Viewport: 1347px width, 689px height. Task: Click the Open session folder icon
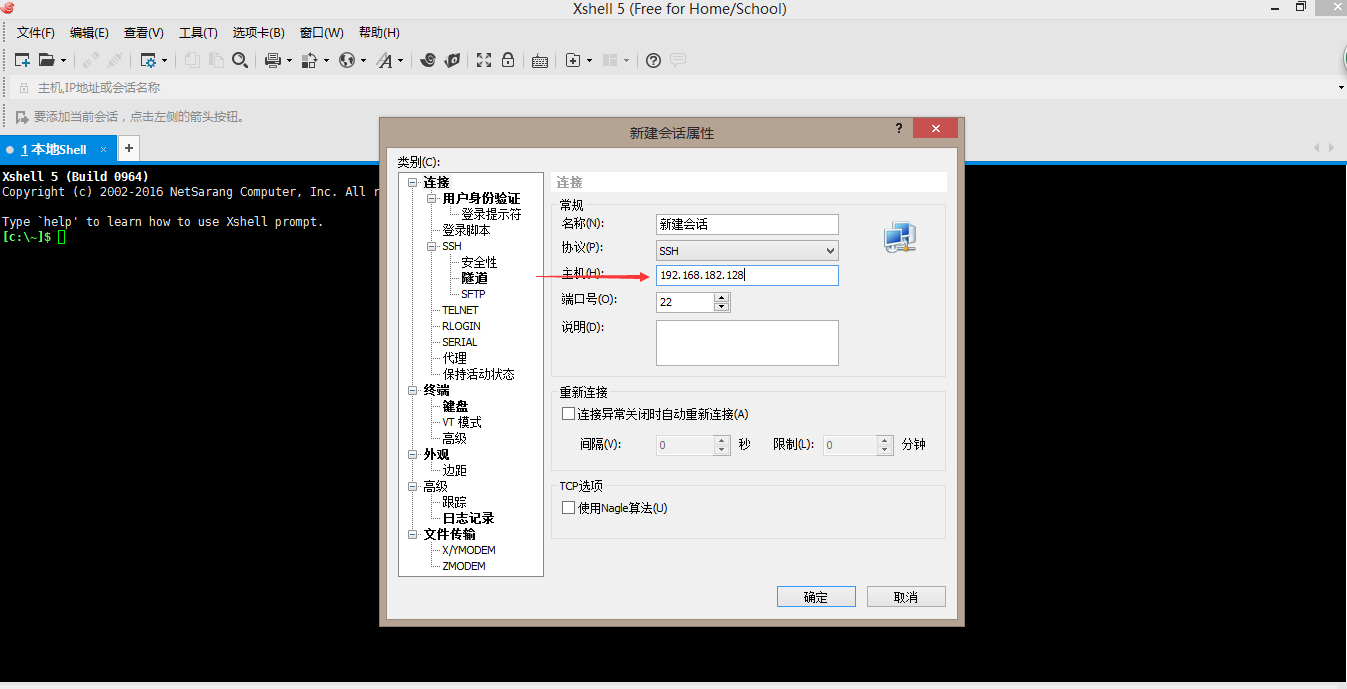pos(46,60)
